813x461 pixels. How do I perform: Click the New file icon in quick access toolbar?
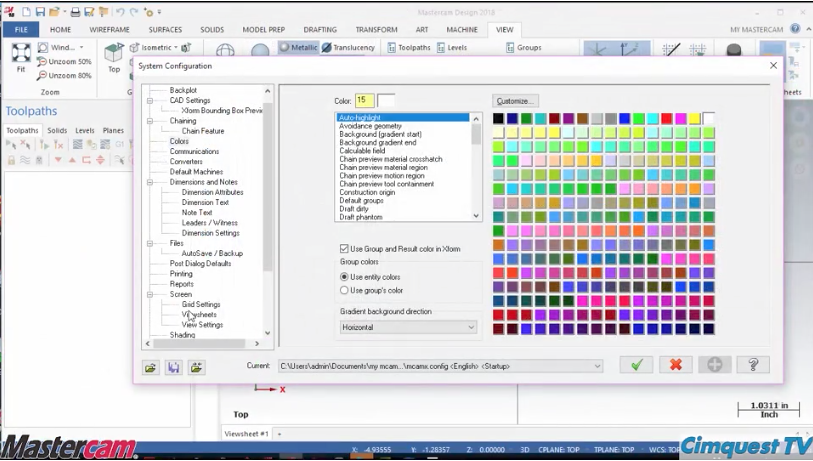pos(26,11)
